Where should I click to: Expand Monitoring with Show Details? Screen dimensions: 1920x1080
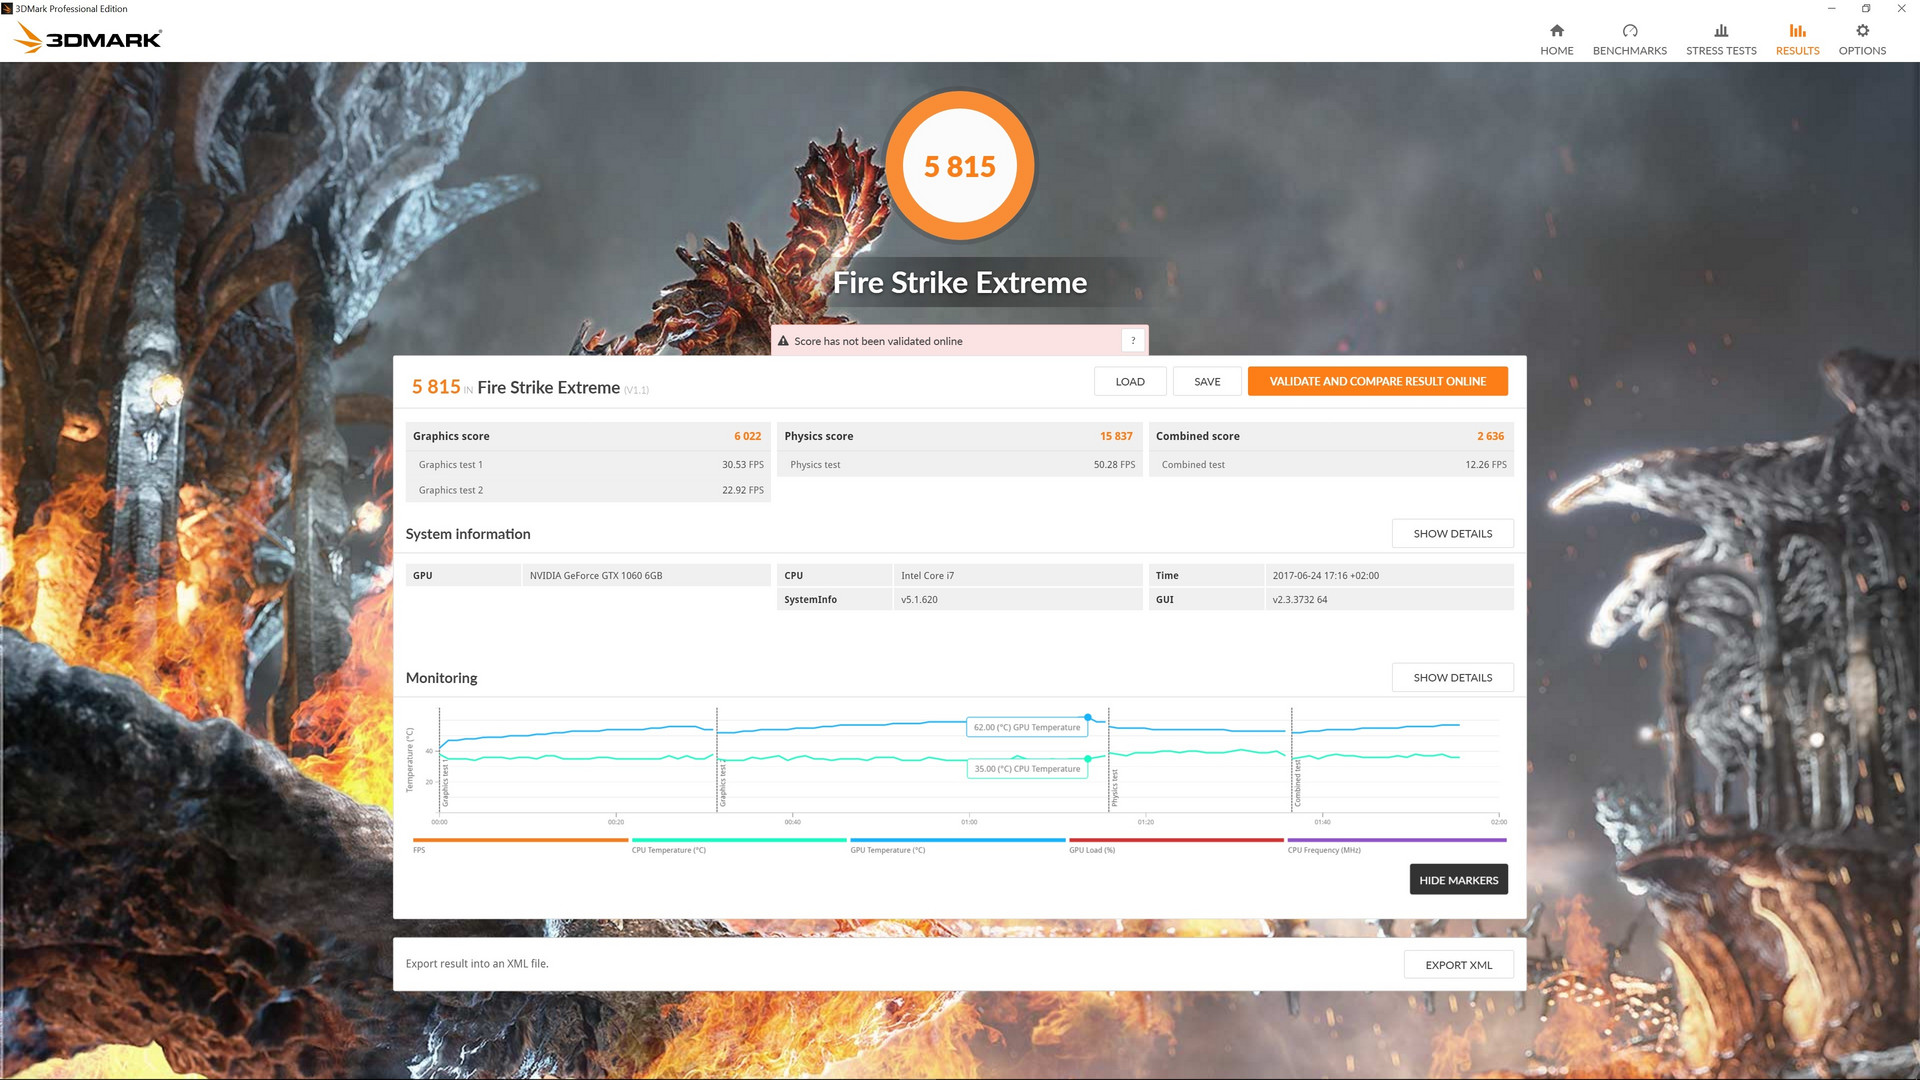[x=1452, y=678]
